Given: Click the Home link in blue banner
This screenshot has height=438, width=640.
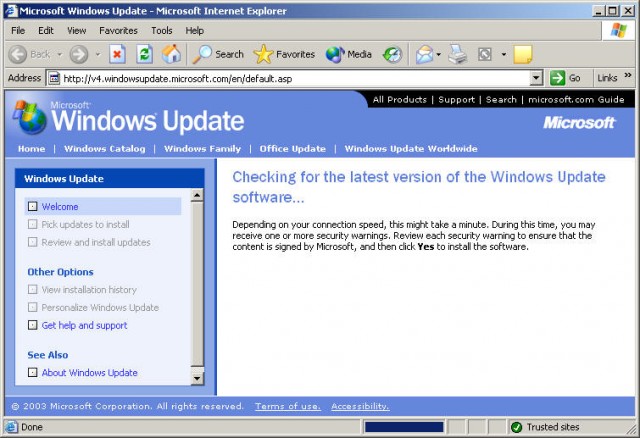Looking at the screenshot, I should tap(31, 149).
